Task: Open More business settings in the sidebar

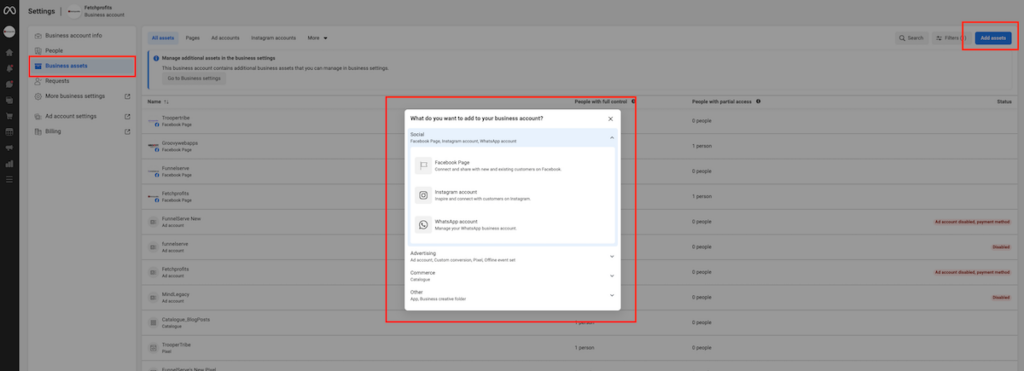Action: click(x=82, y=96)
